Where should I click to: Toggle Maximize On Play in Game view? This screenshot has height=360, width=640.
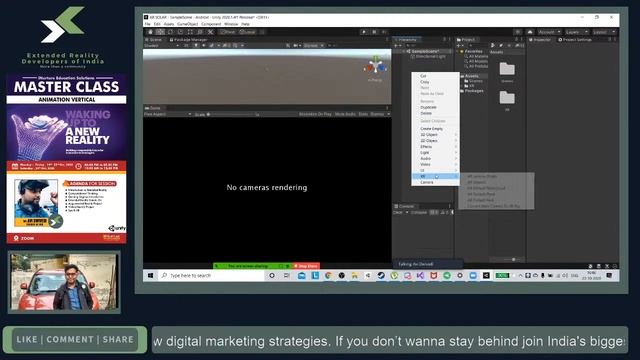tap(315, 114)
